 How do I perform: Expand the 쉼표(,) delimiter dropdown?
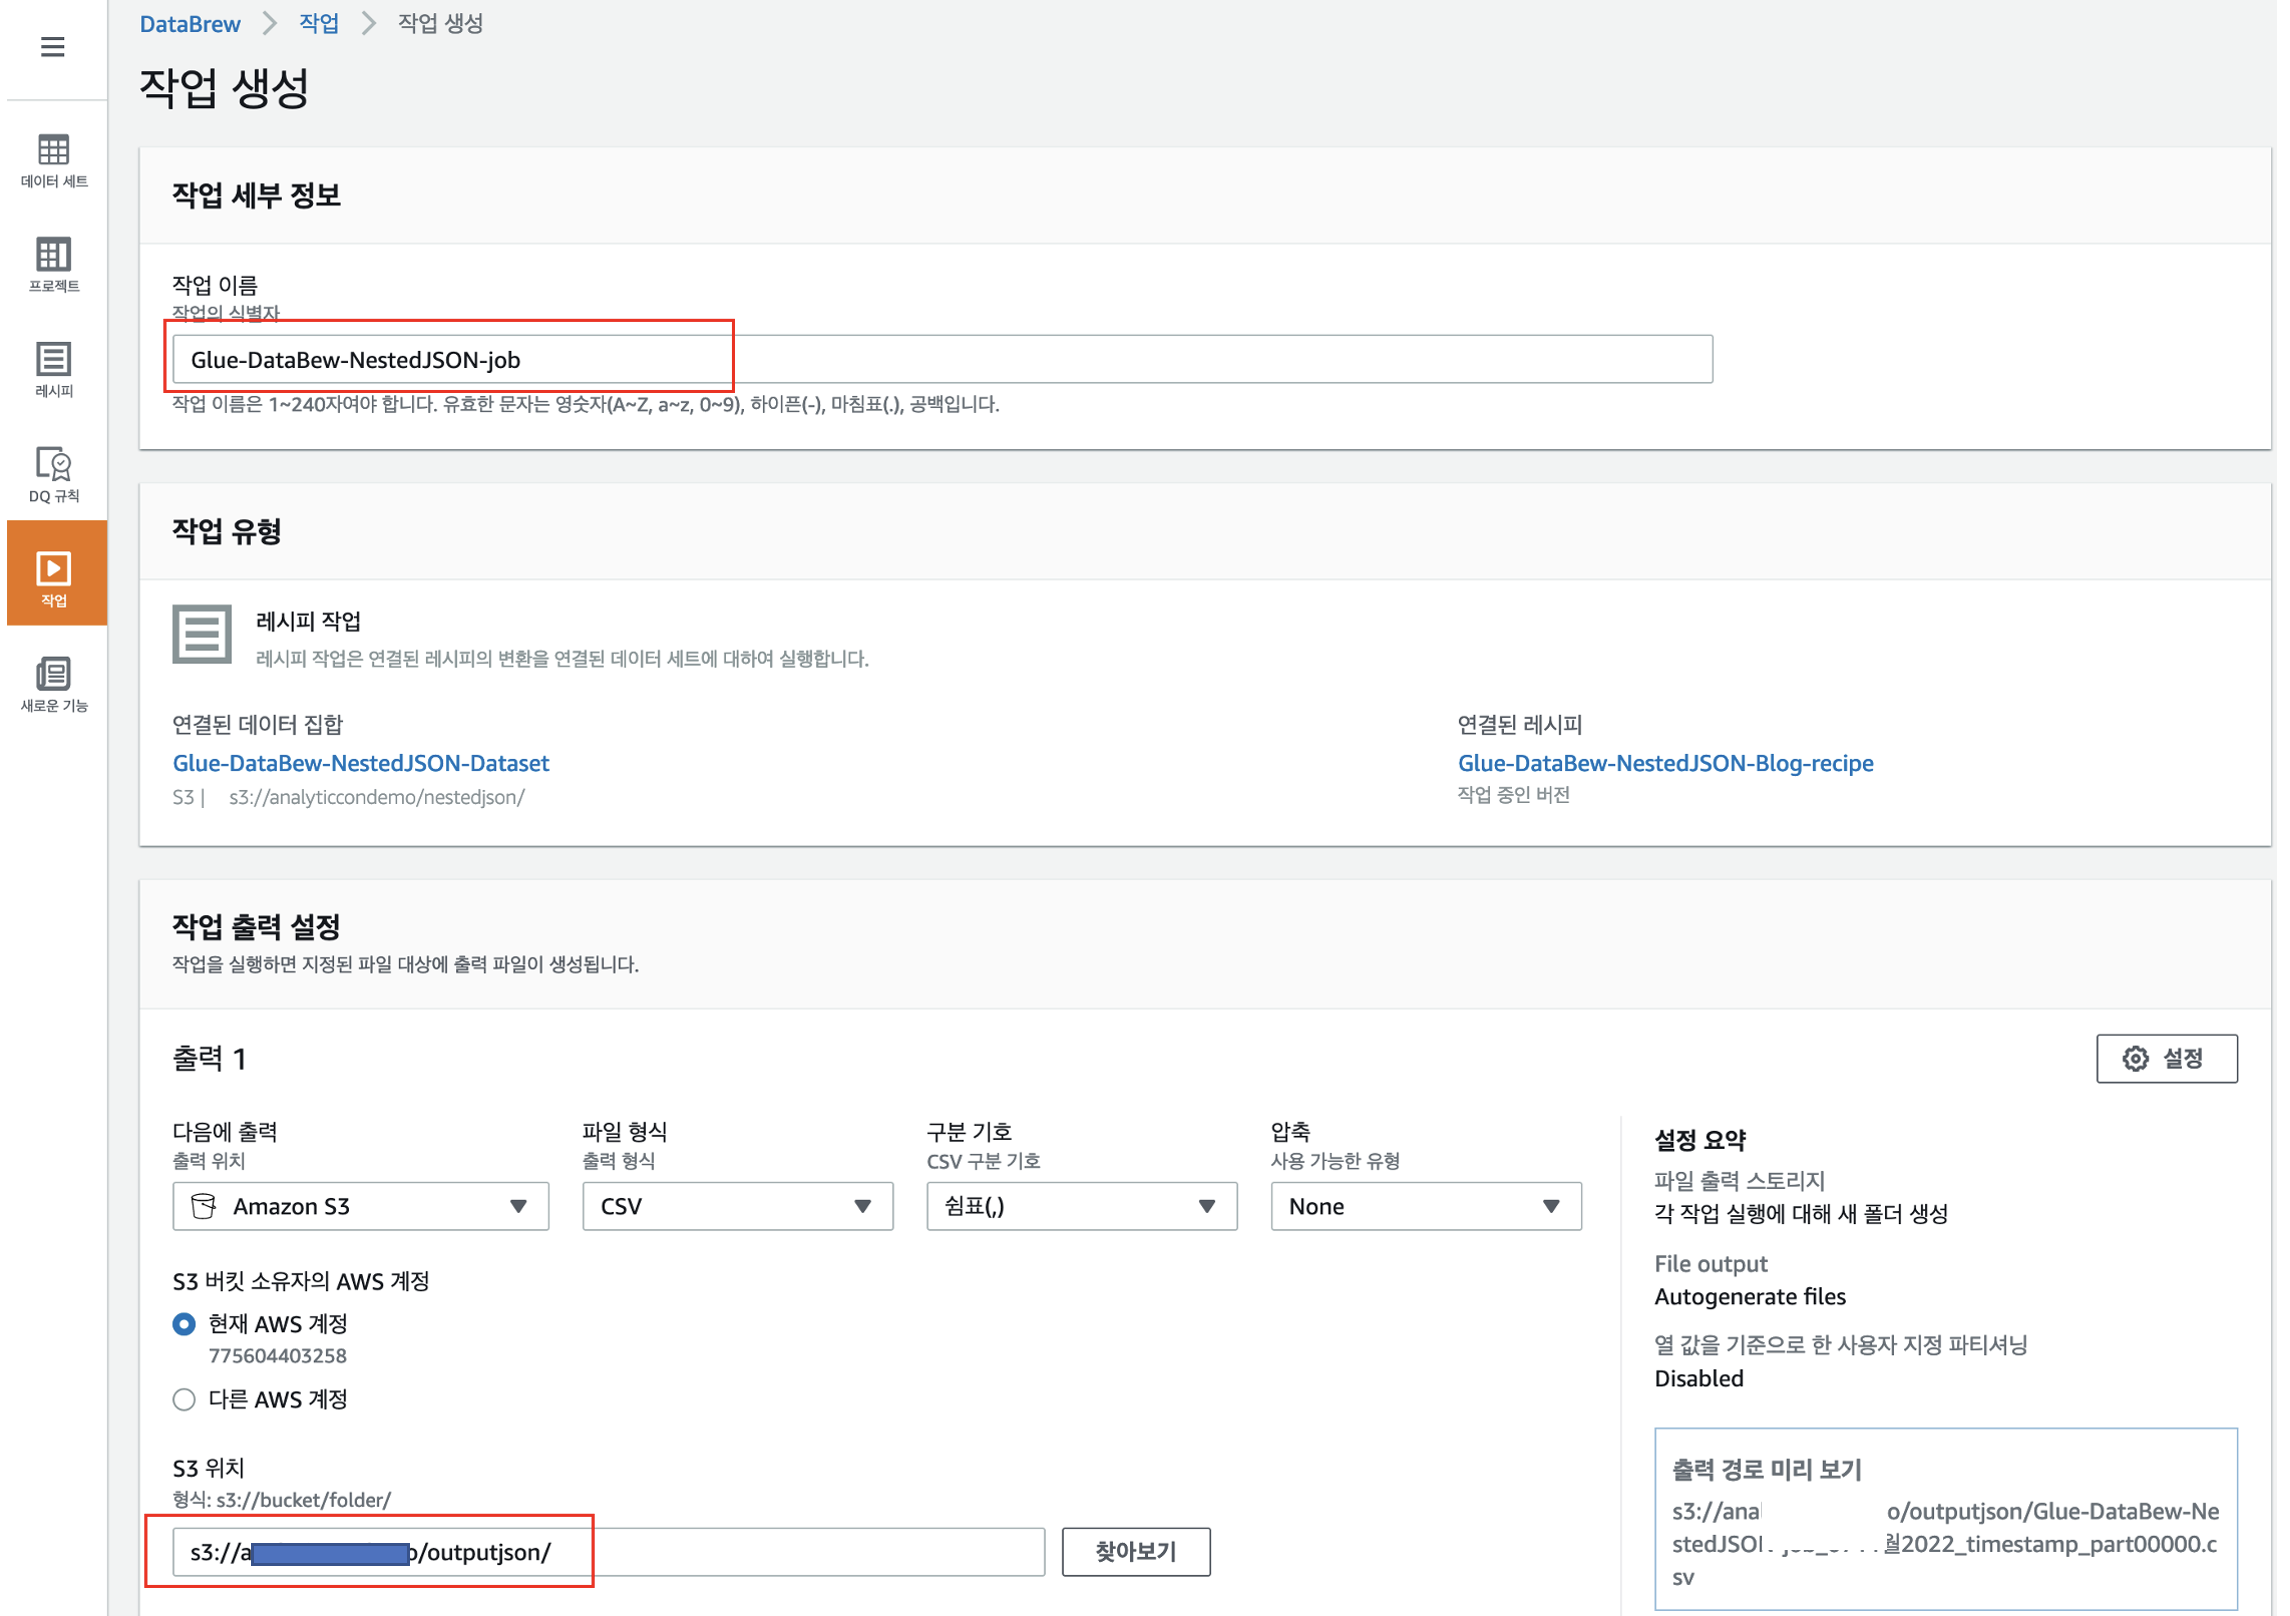[x=1081, y=1207]
